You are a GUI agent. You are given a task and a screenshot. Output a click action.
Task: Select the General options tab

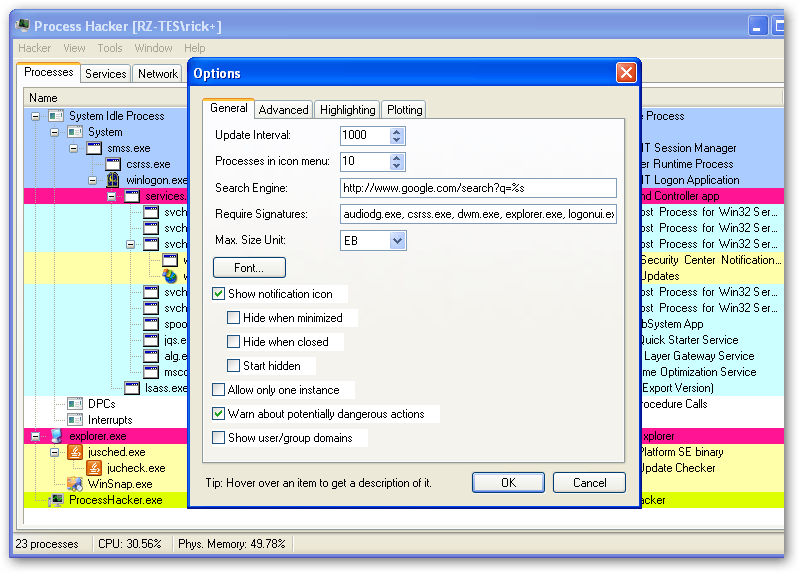(229, 108)
